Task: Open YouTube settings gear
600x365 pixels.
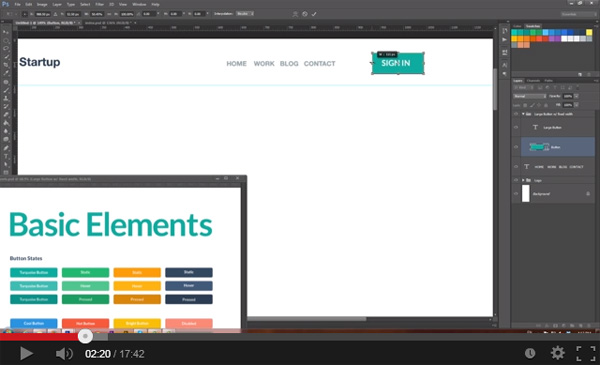Action: tap(557, 353)
